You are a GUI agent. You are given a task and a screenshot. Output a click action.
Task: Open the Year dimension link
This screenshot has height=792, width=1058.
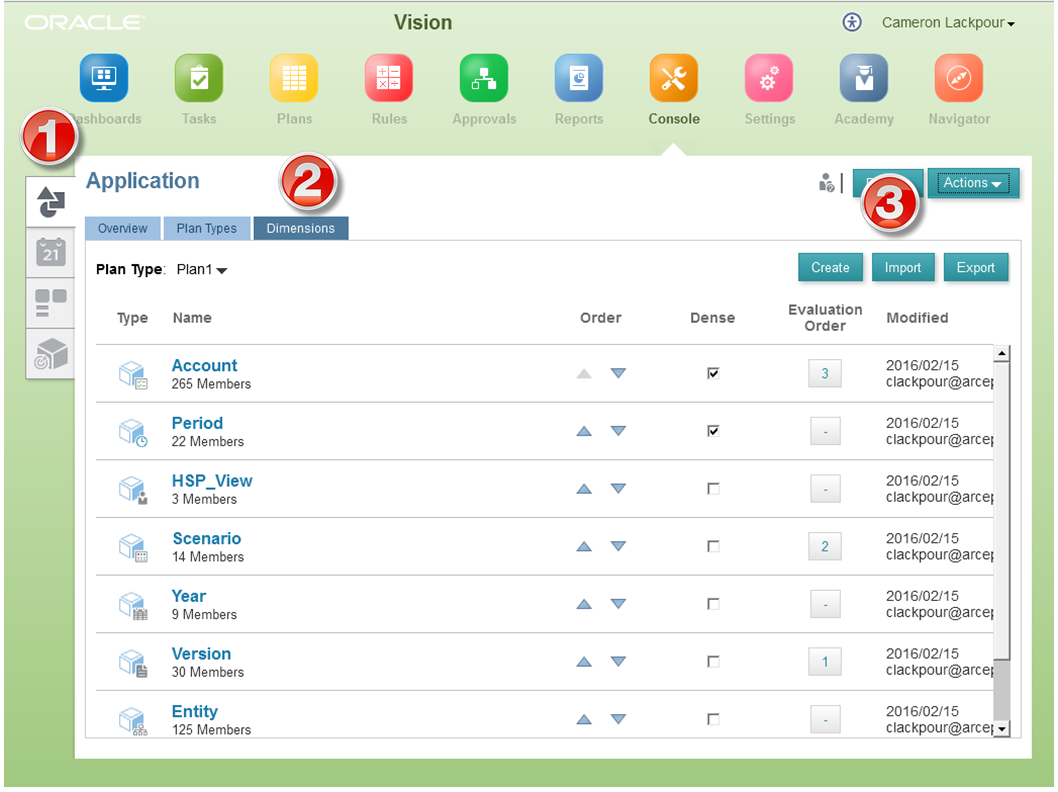(x=189, y=596)
